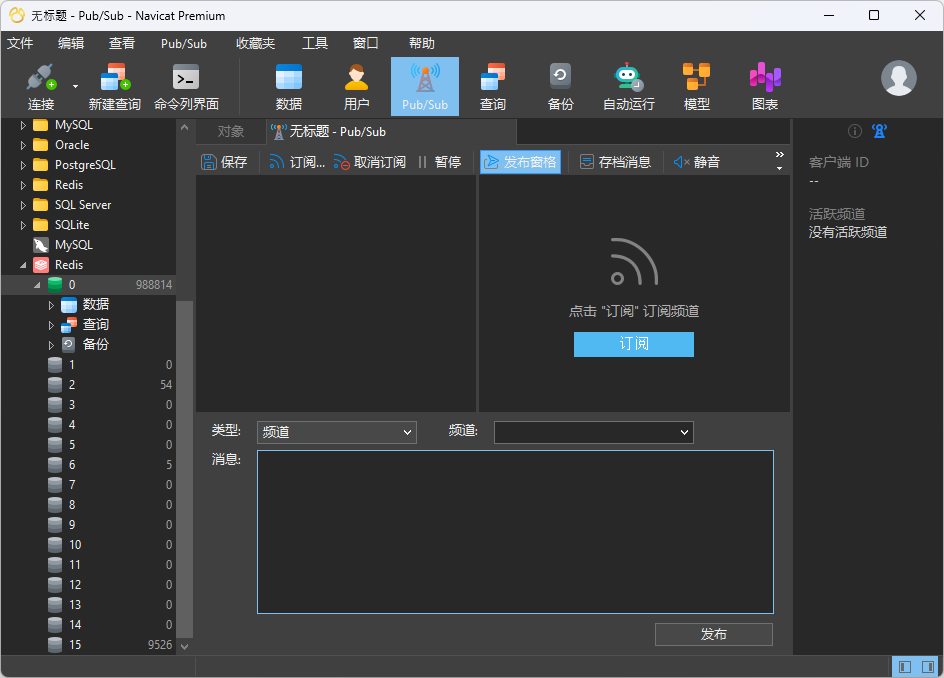944x678 pixels.
Task: Select Redis database 2 with 54 keys
Action: point(88,385)
